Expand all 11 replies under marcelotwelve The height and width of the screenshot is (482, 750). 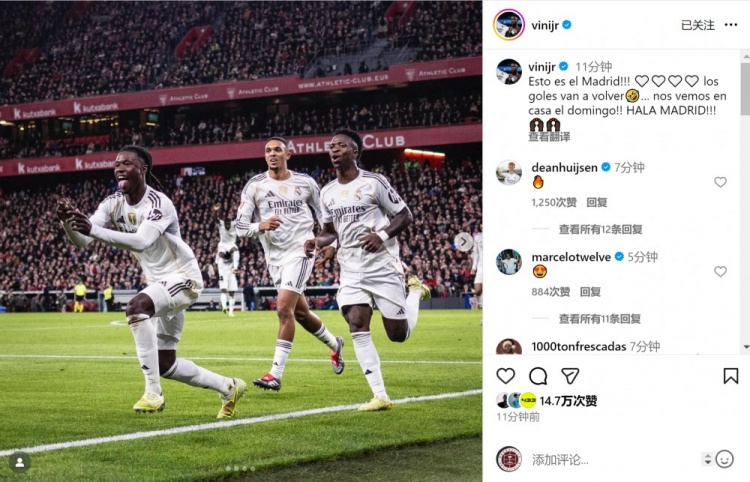coord(600,319)
